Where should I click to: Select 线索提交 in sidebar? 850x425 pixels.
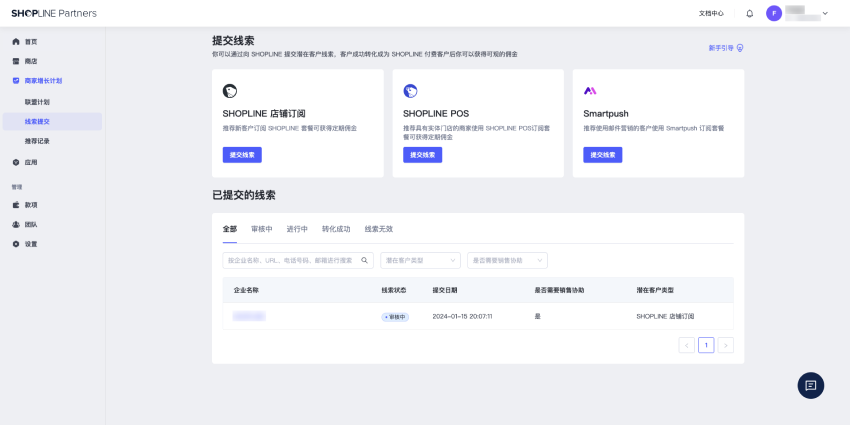[x=53, y=121]
